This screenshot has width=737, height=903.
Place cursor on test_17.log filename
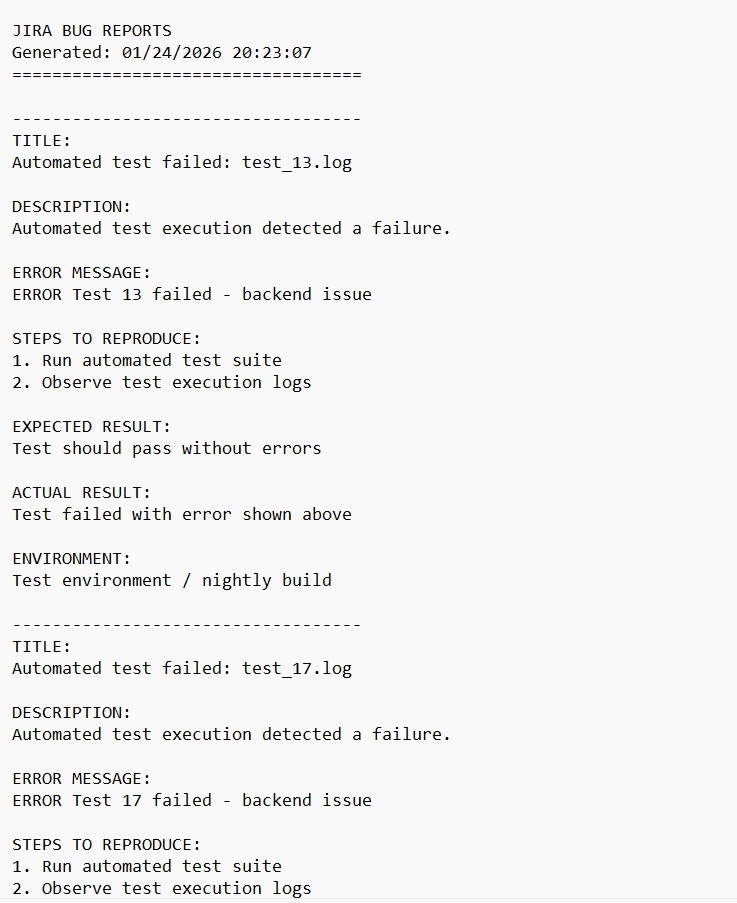click(x=297, y=669)
